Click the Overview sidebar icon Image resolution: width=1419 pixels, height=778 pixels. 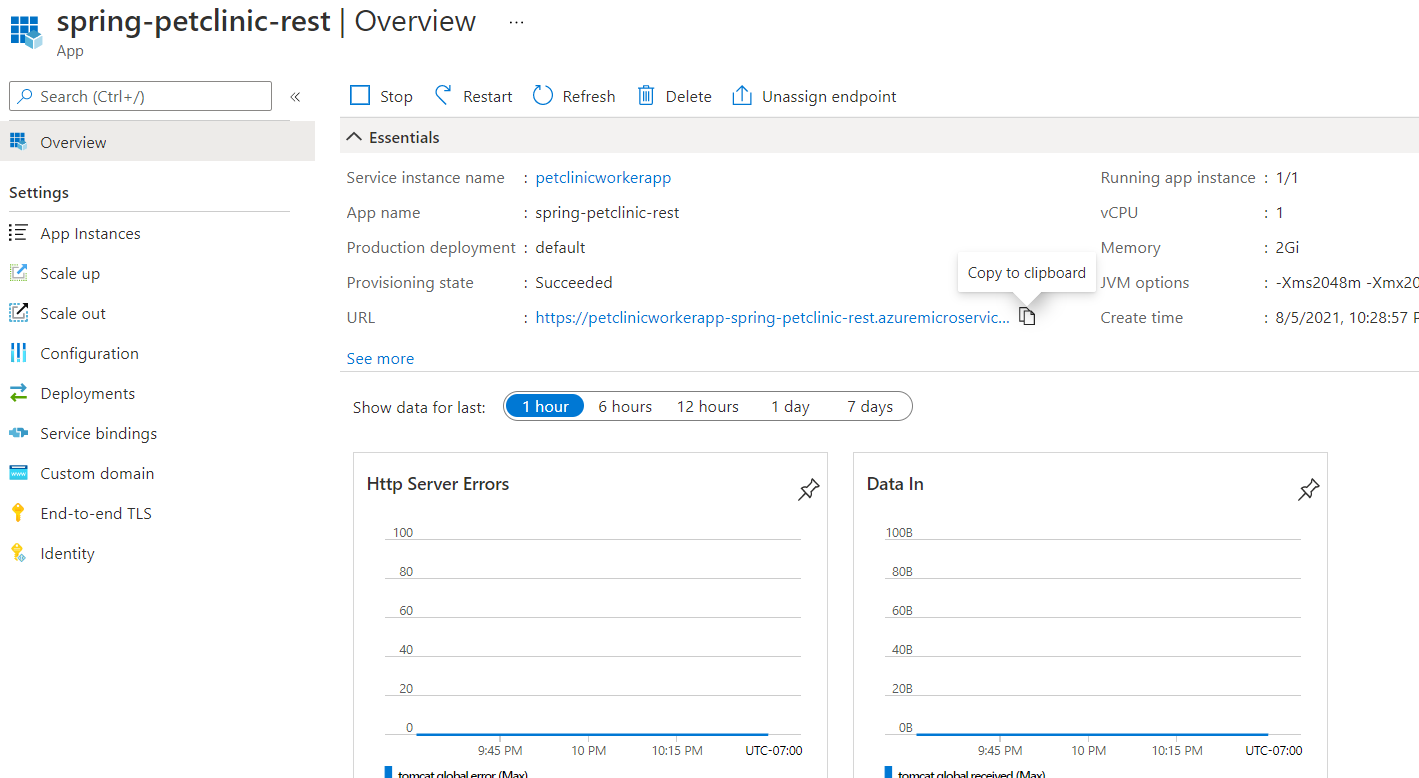tap(18, 141)
